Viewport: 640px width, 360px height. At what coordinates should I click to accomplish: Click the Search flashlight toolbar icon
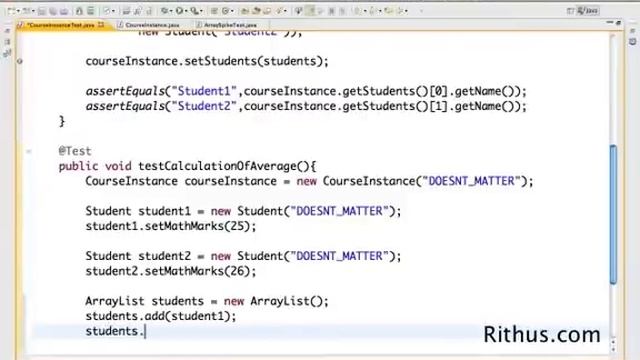tap(280, 11)
